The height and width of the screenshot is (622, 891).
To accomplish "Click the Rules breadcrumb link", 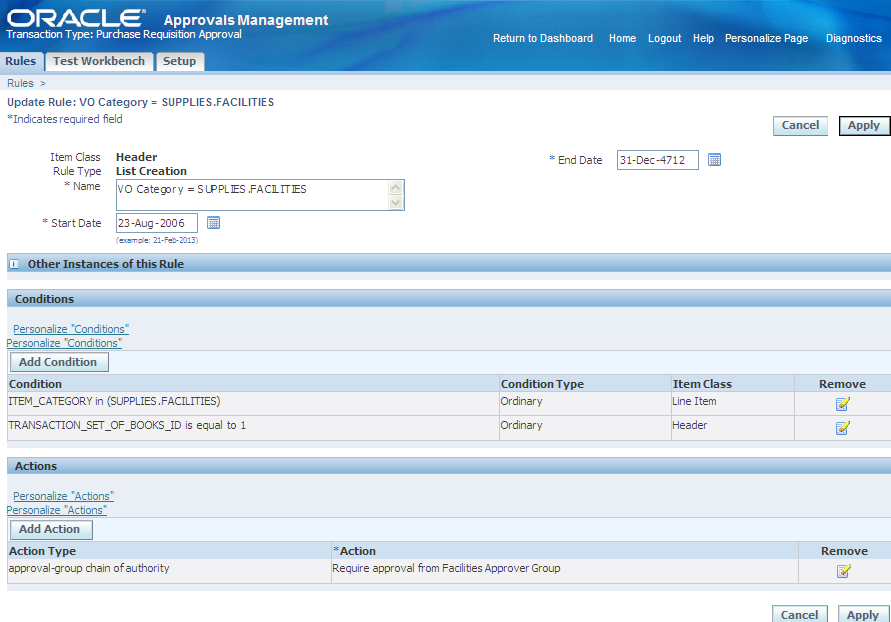I will [x=20, y=83].
